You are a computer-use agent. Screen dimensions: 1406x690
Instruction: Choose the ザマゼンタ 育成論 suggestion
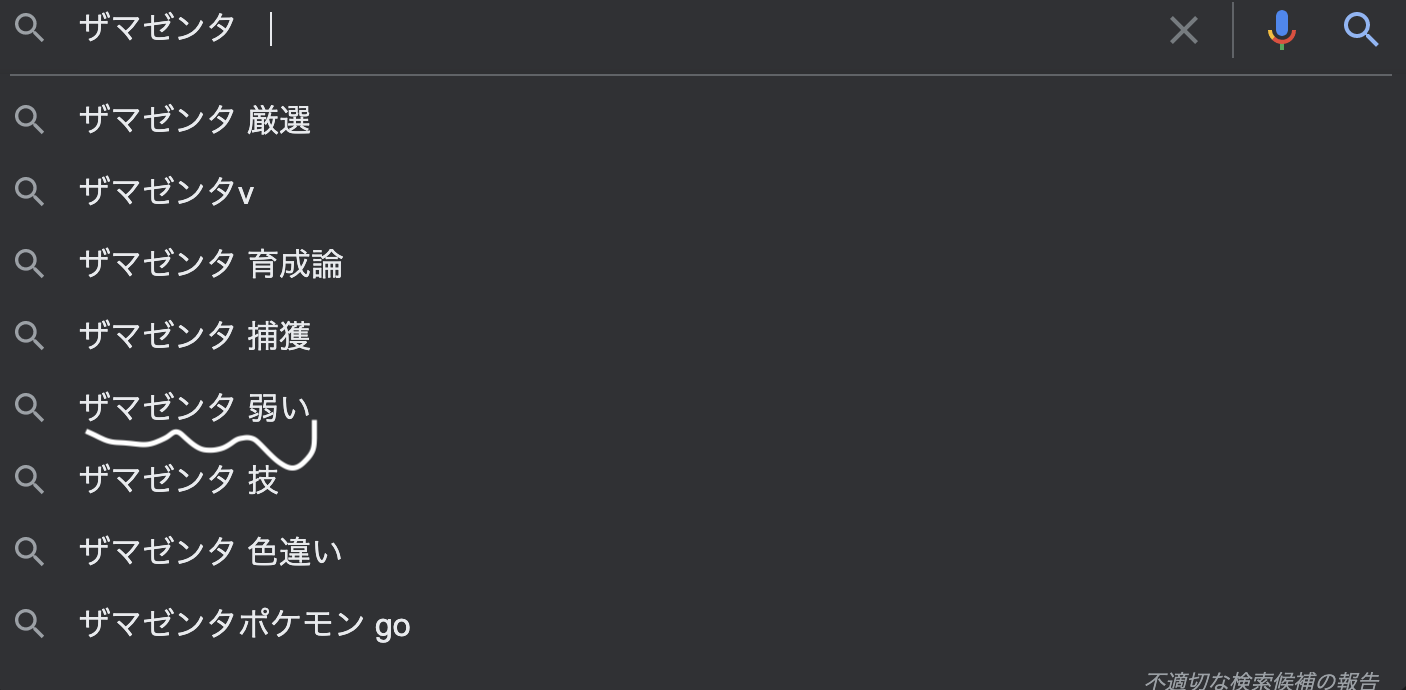pyautogui.click(x=211, y=264)
